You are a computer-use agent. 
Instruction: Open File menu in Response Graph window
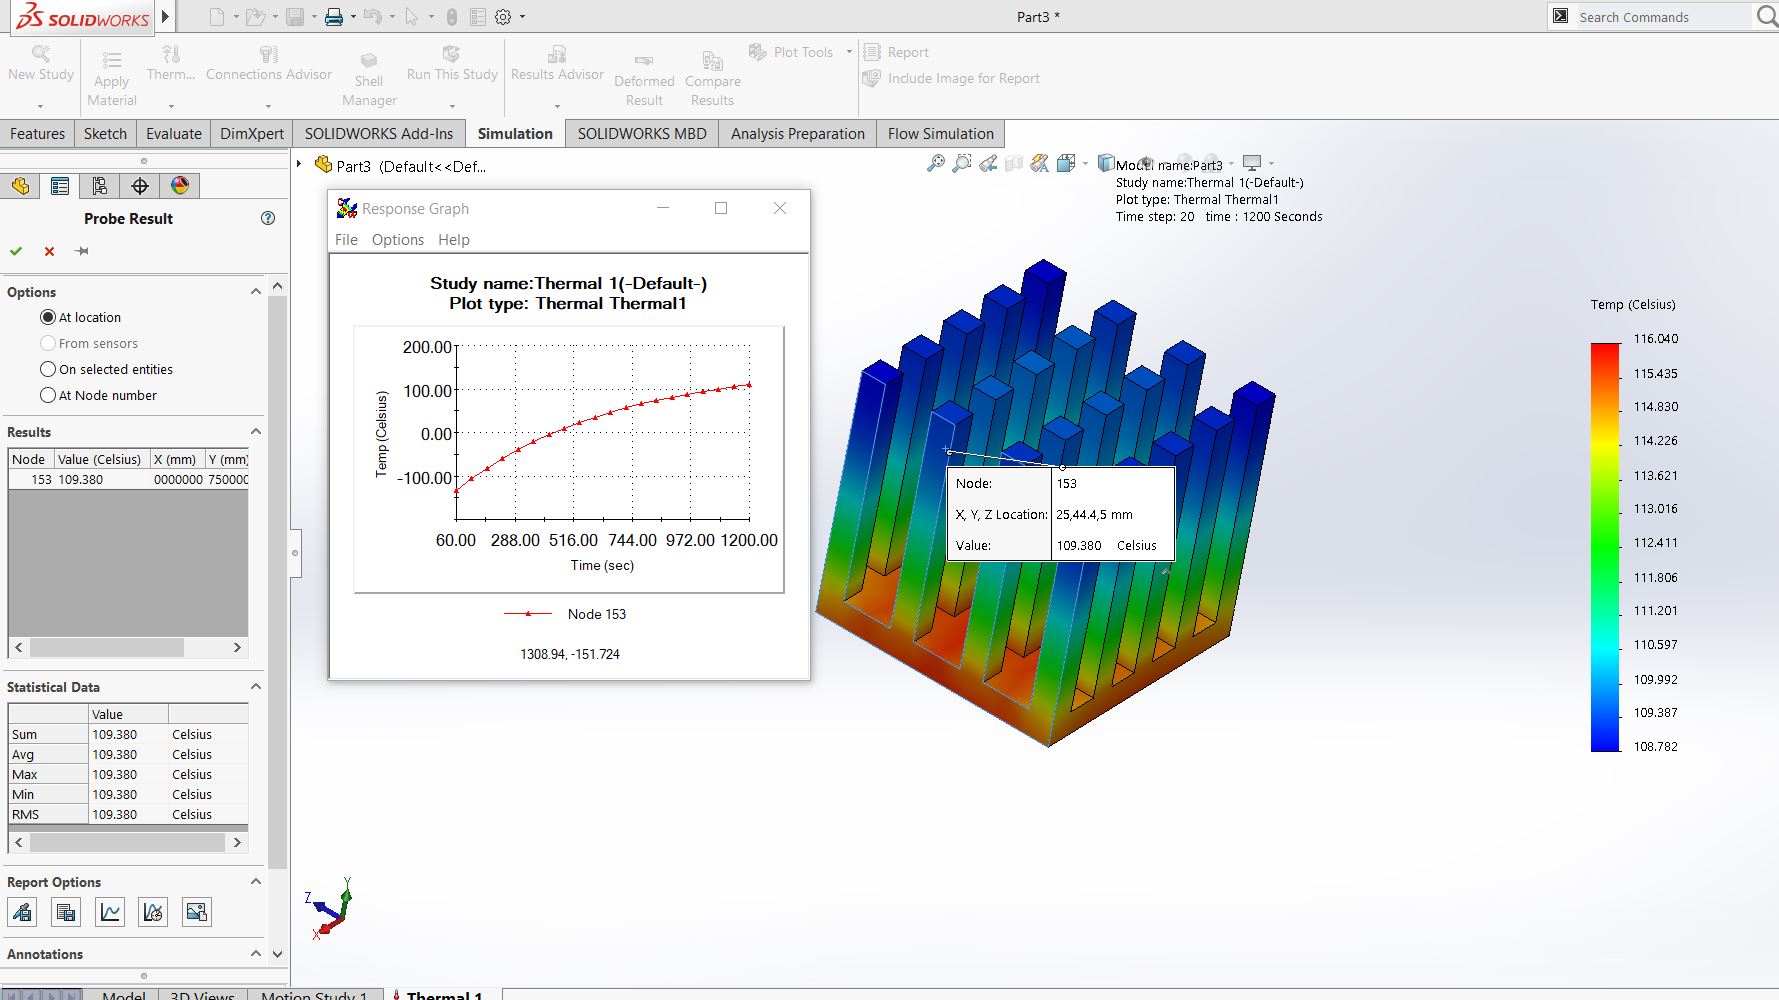(346, 240)
